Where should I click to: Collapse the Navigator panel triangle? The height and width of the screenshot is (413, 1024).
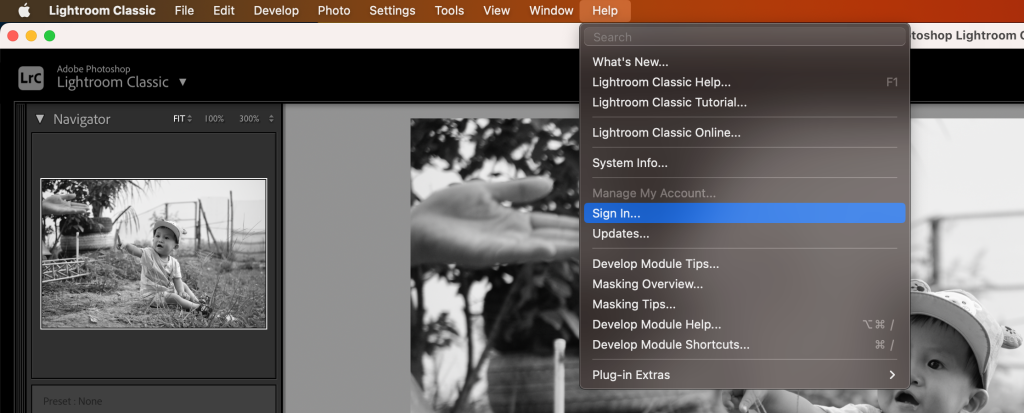click(x=40, y=119)
